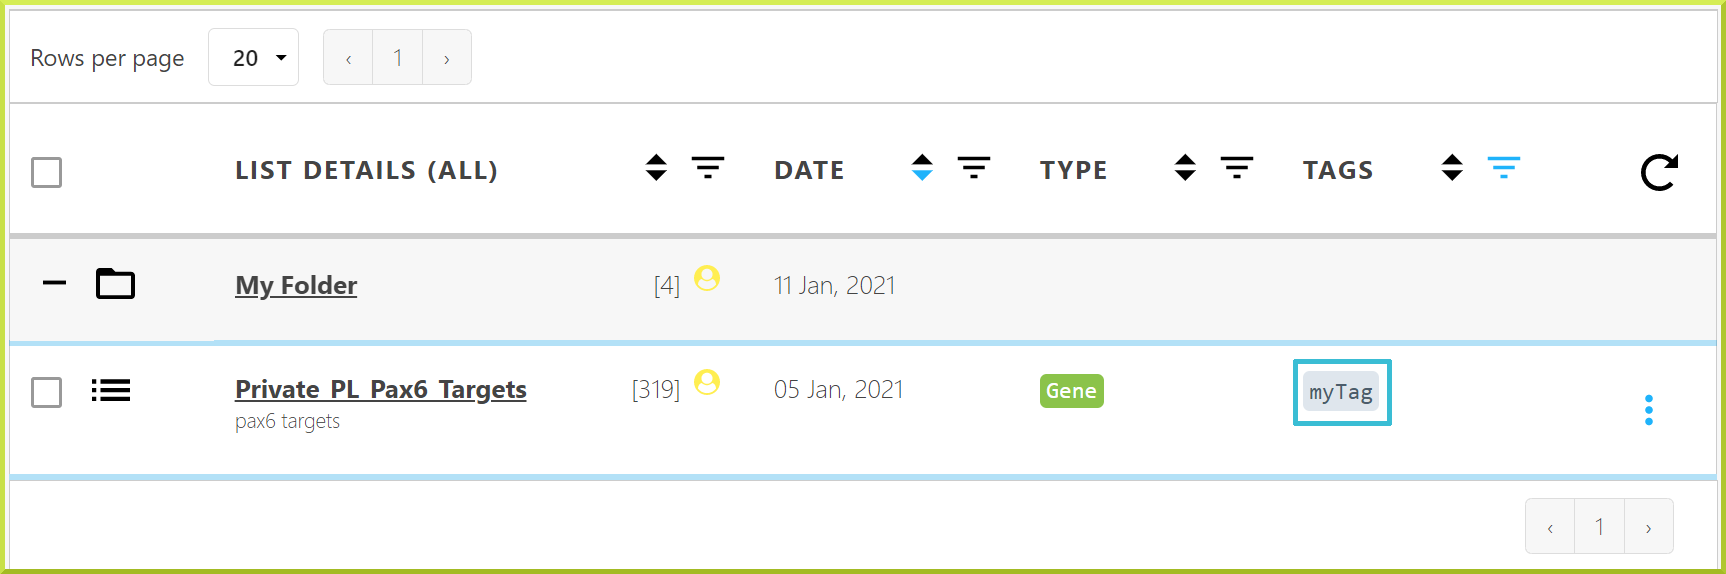Sort lists by Type column
The image size is (1726, 574).
1185,167
